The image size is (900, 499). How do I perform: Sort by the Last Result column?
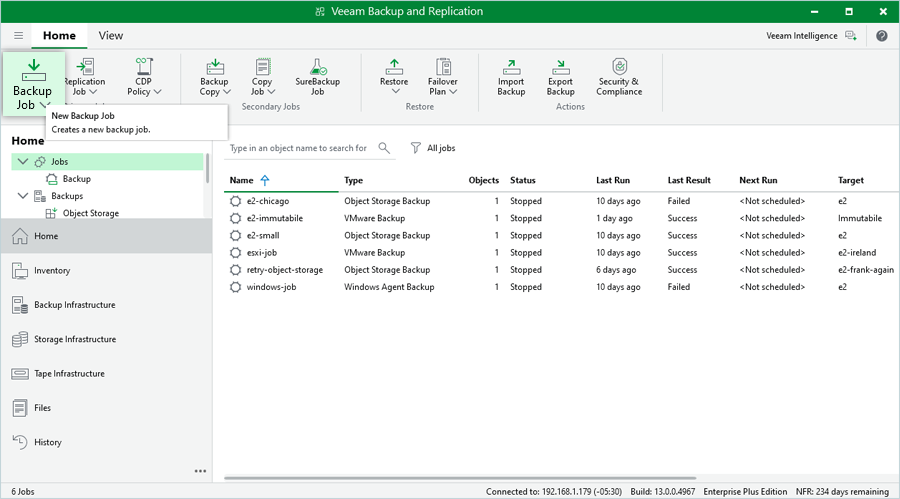689,180
